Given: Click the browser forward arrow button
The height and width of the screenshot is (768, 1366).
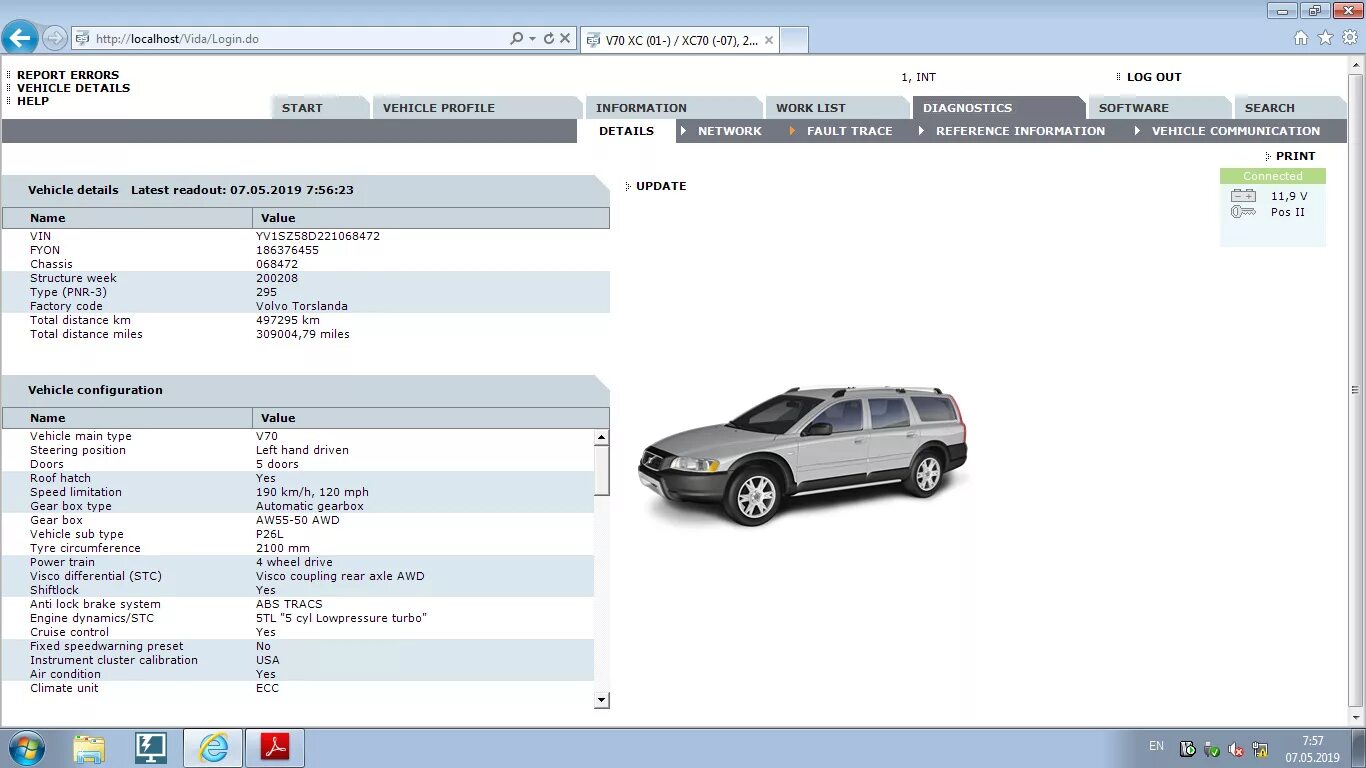Looking at the screenshot, I should click(x=55, y=38).
